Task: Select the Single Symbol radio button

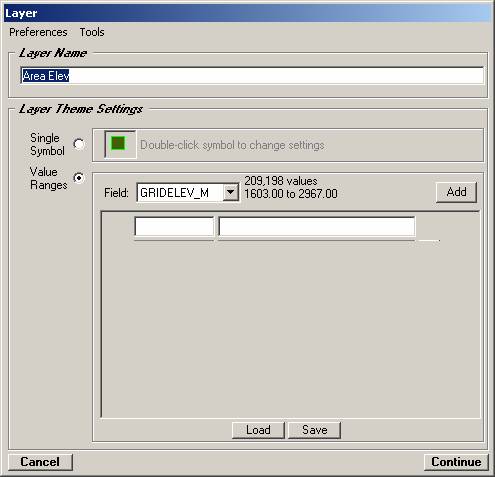Action: [x=79, y=144]
